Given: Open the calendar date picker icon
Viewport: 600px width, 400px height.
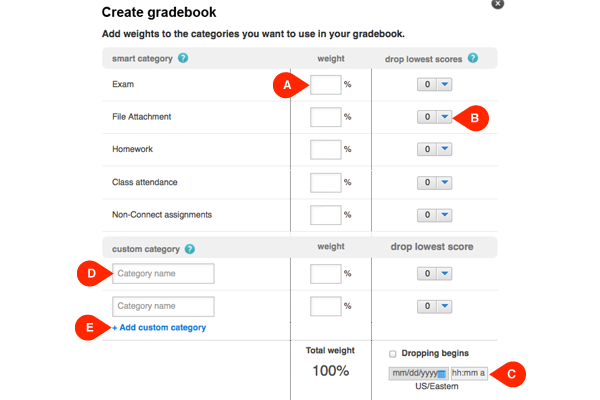Looking at the screenshot, I should [x=442, y=374].
